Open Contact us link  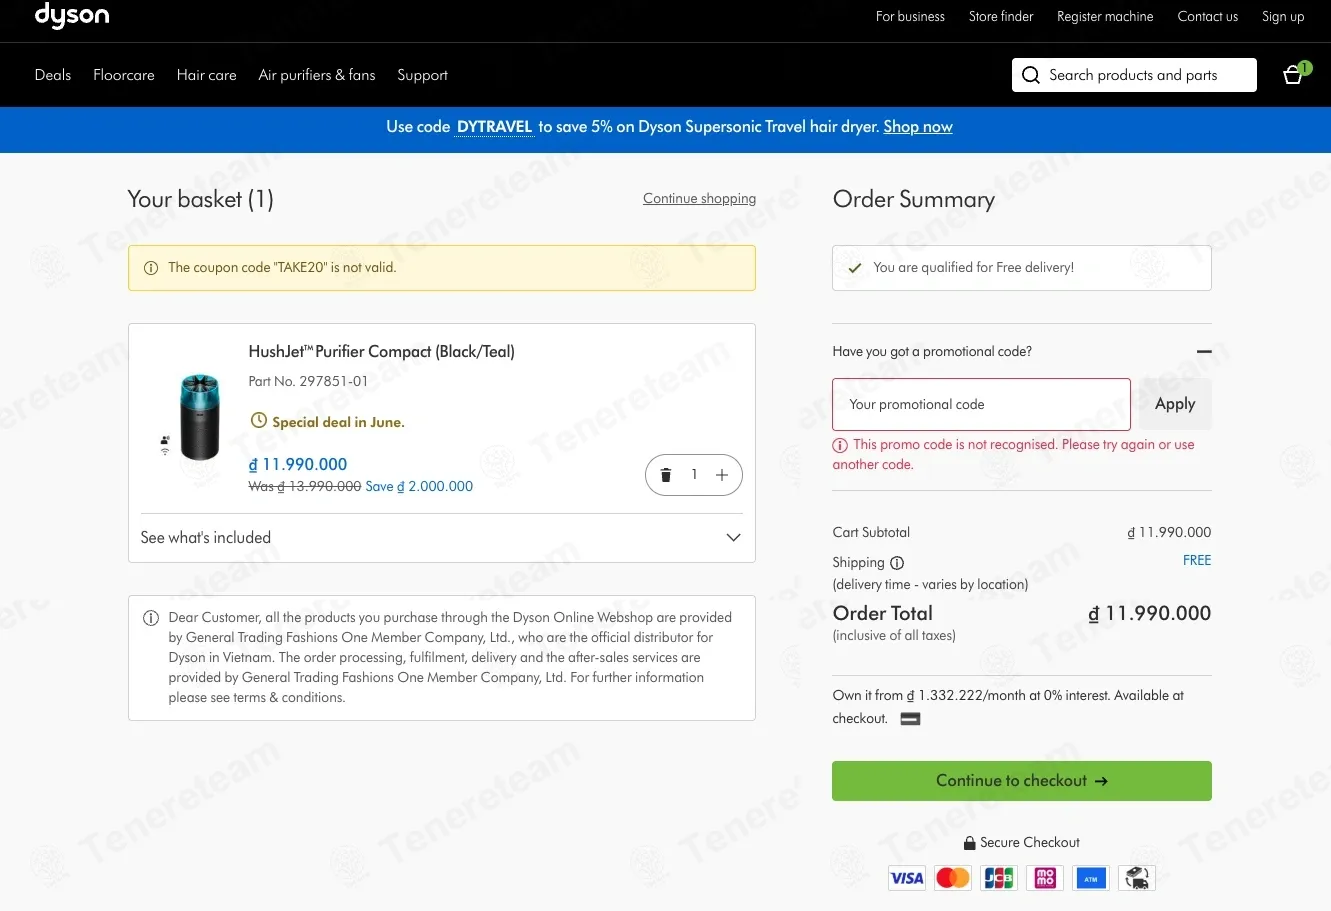tap(1207, 16)
